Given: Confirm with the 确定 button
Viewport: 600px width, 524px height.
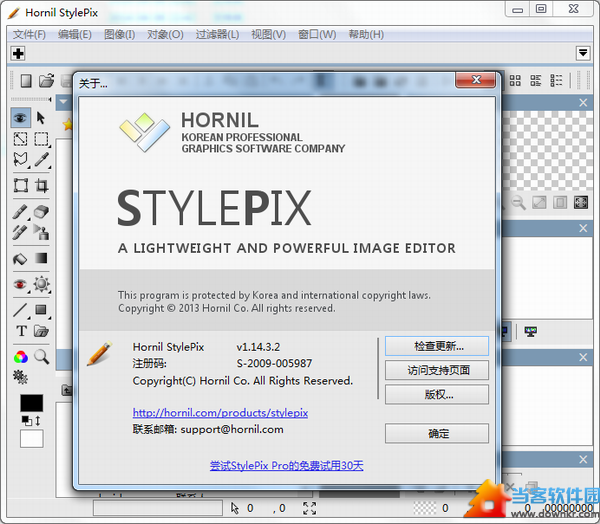Looking at the screenshot, I should pos(437,433).
